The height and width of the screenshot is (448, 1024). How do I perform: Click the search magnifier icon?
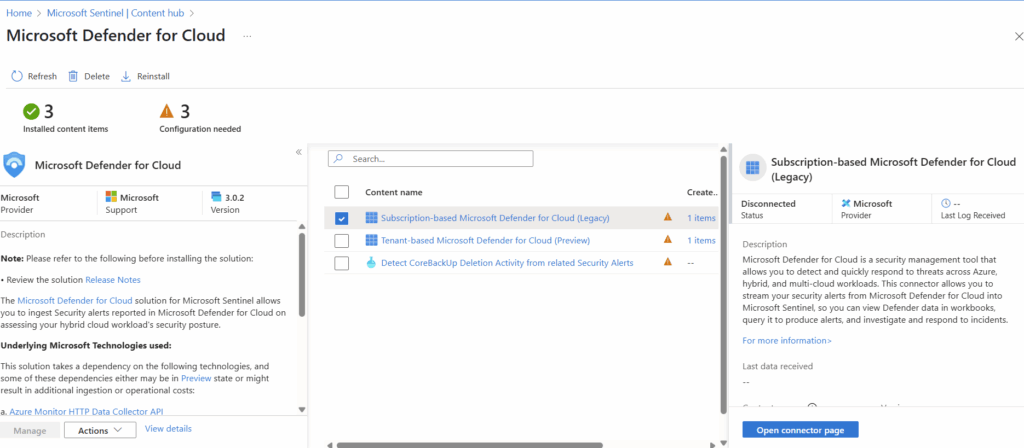pyautogui.click(x=340, y=159)
